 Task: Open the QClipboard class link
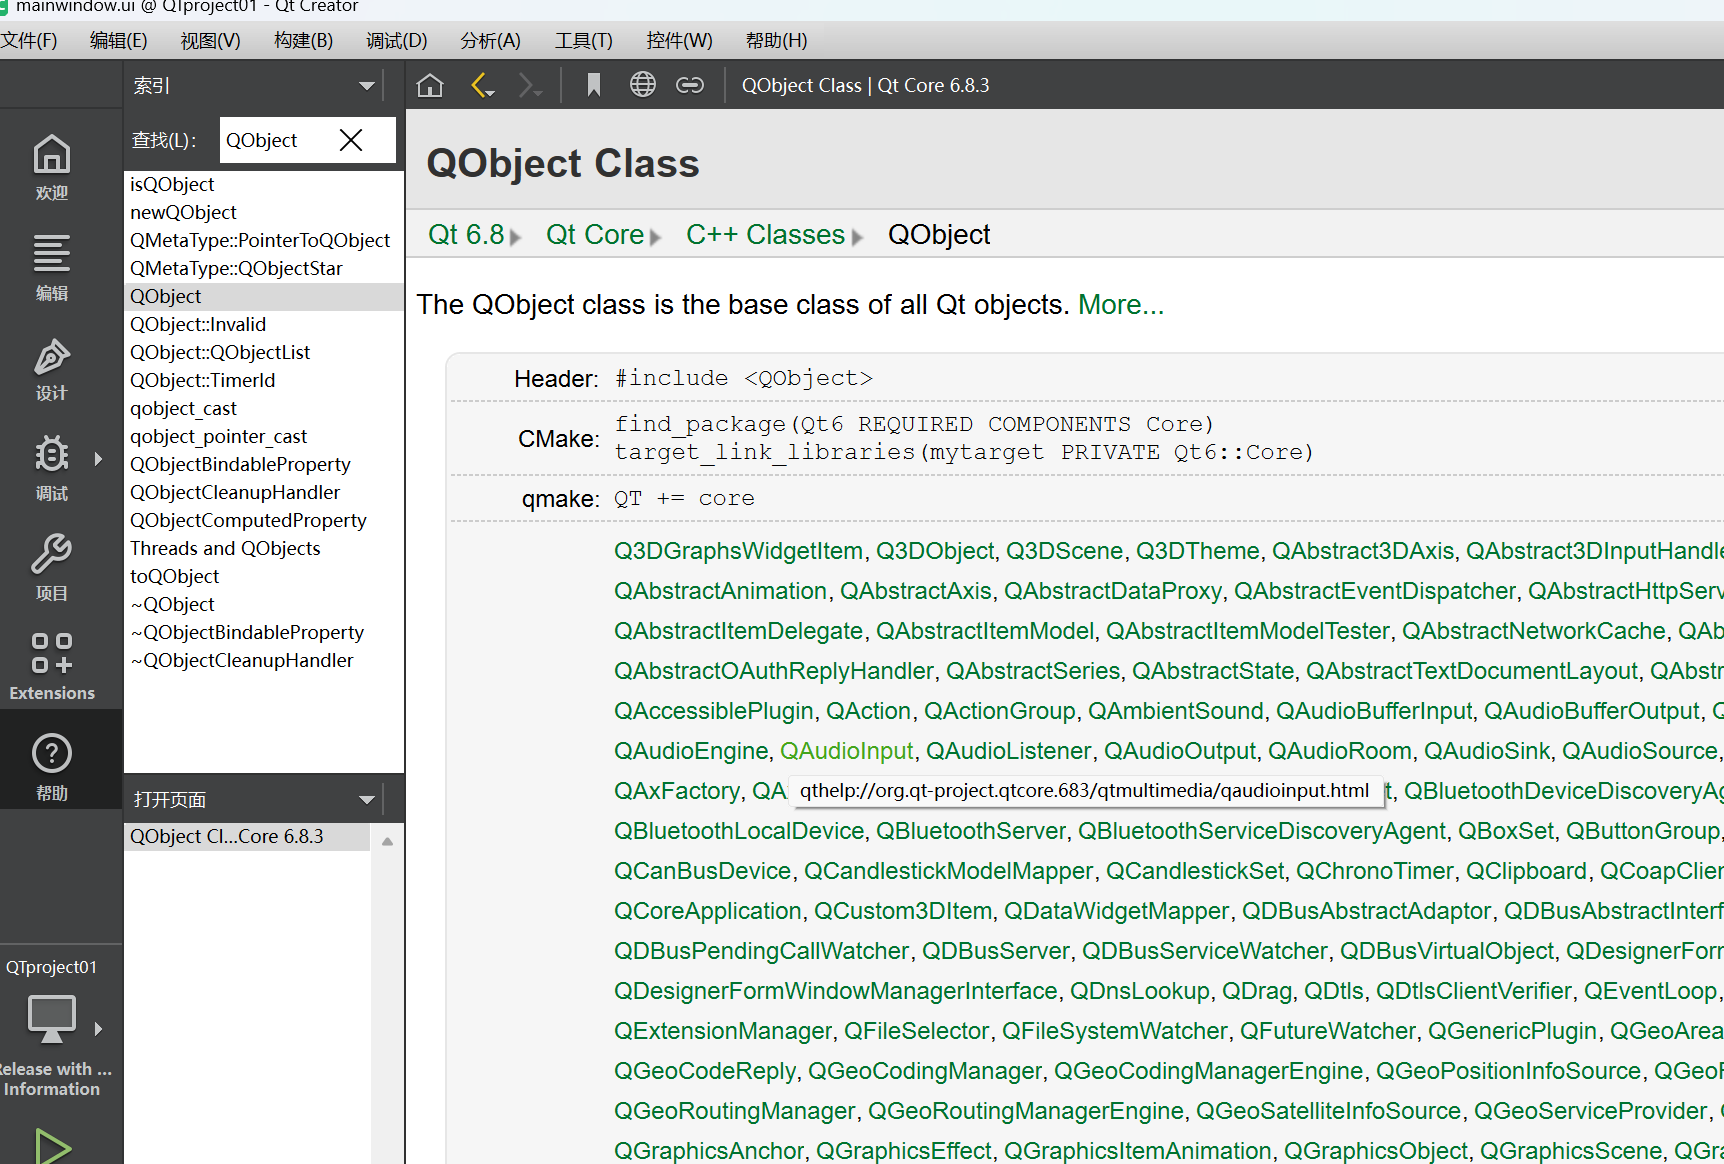point(1526,871)
